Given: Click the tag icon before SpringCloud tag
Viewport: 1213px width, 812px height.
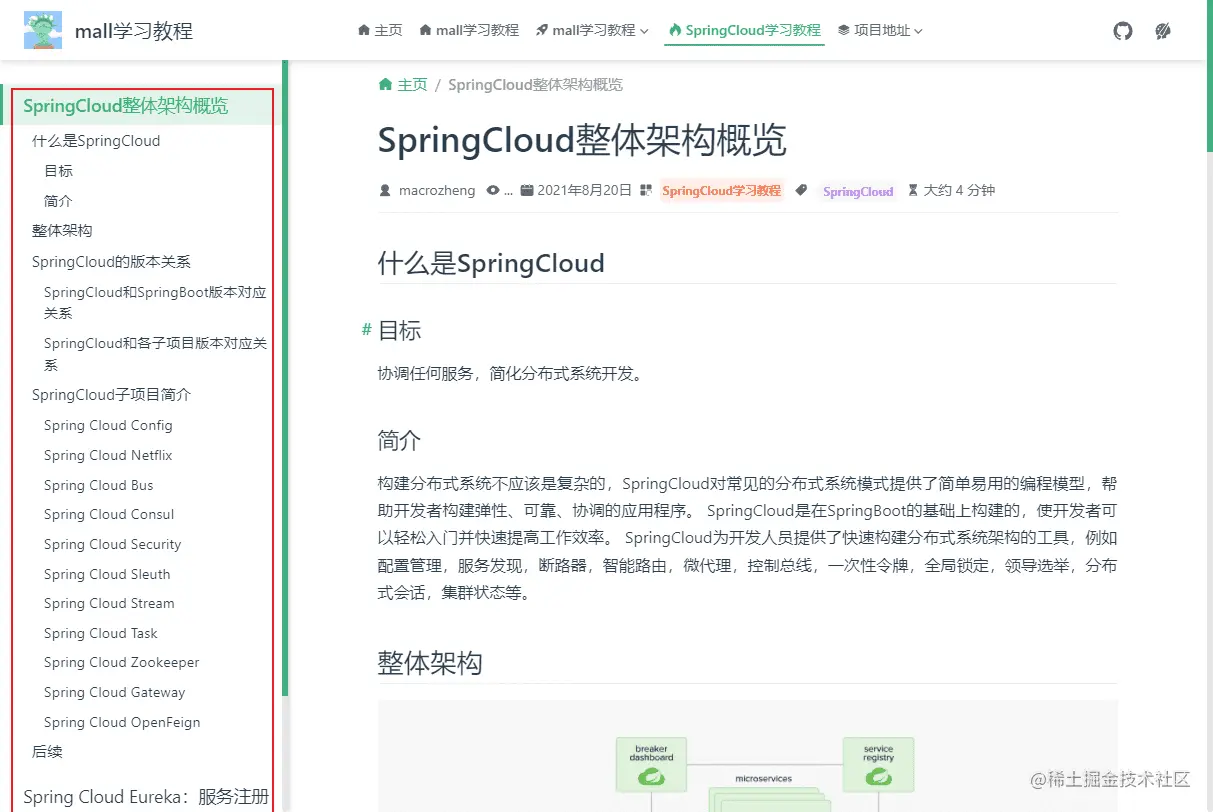Looking at the screenshot, I should tap(801, 190).
